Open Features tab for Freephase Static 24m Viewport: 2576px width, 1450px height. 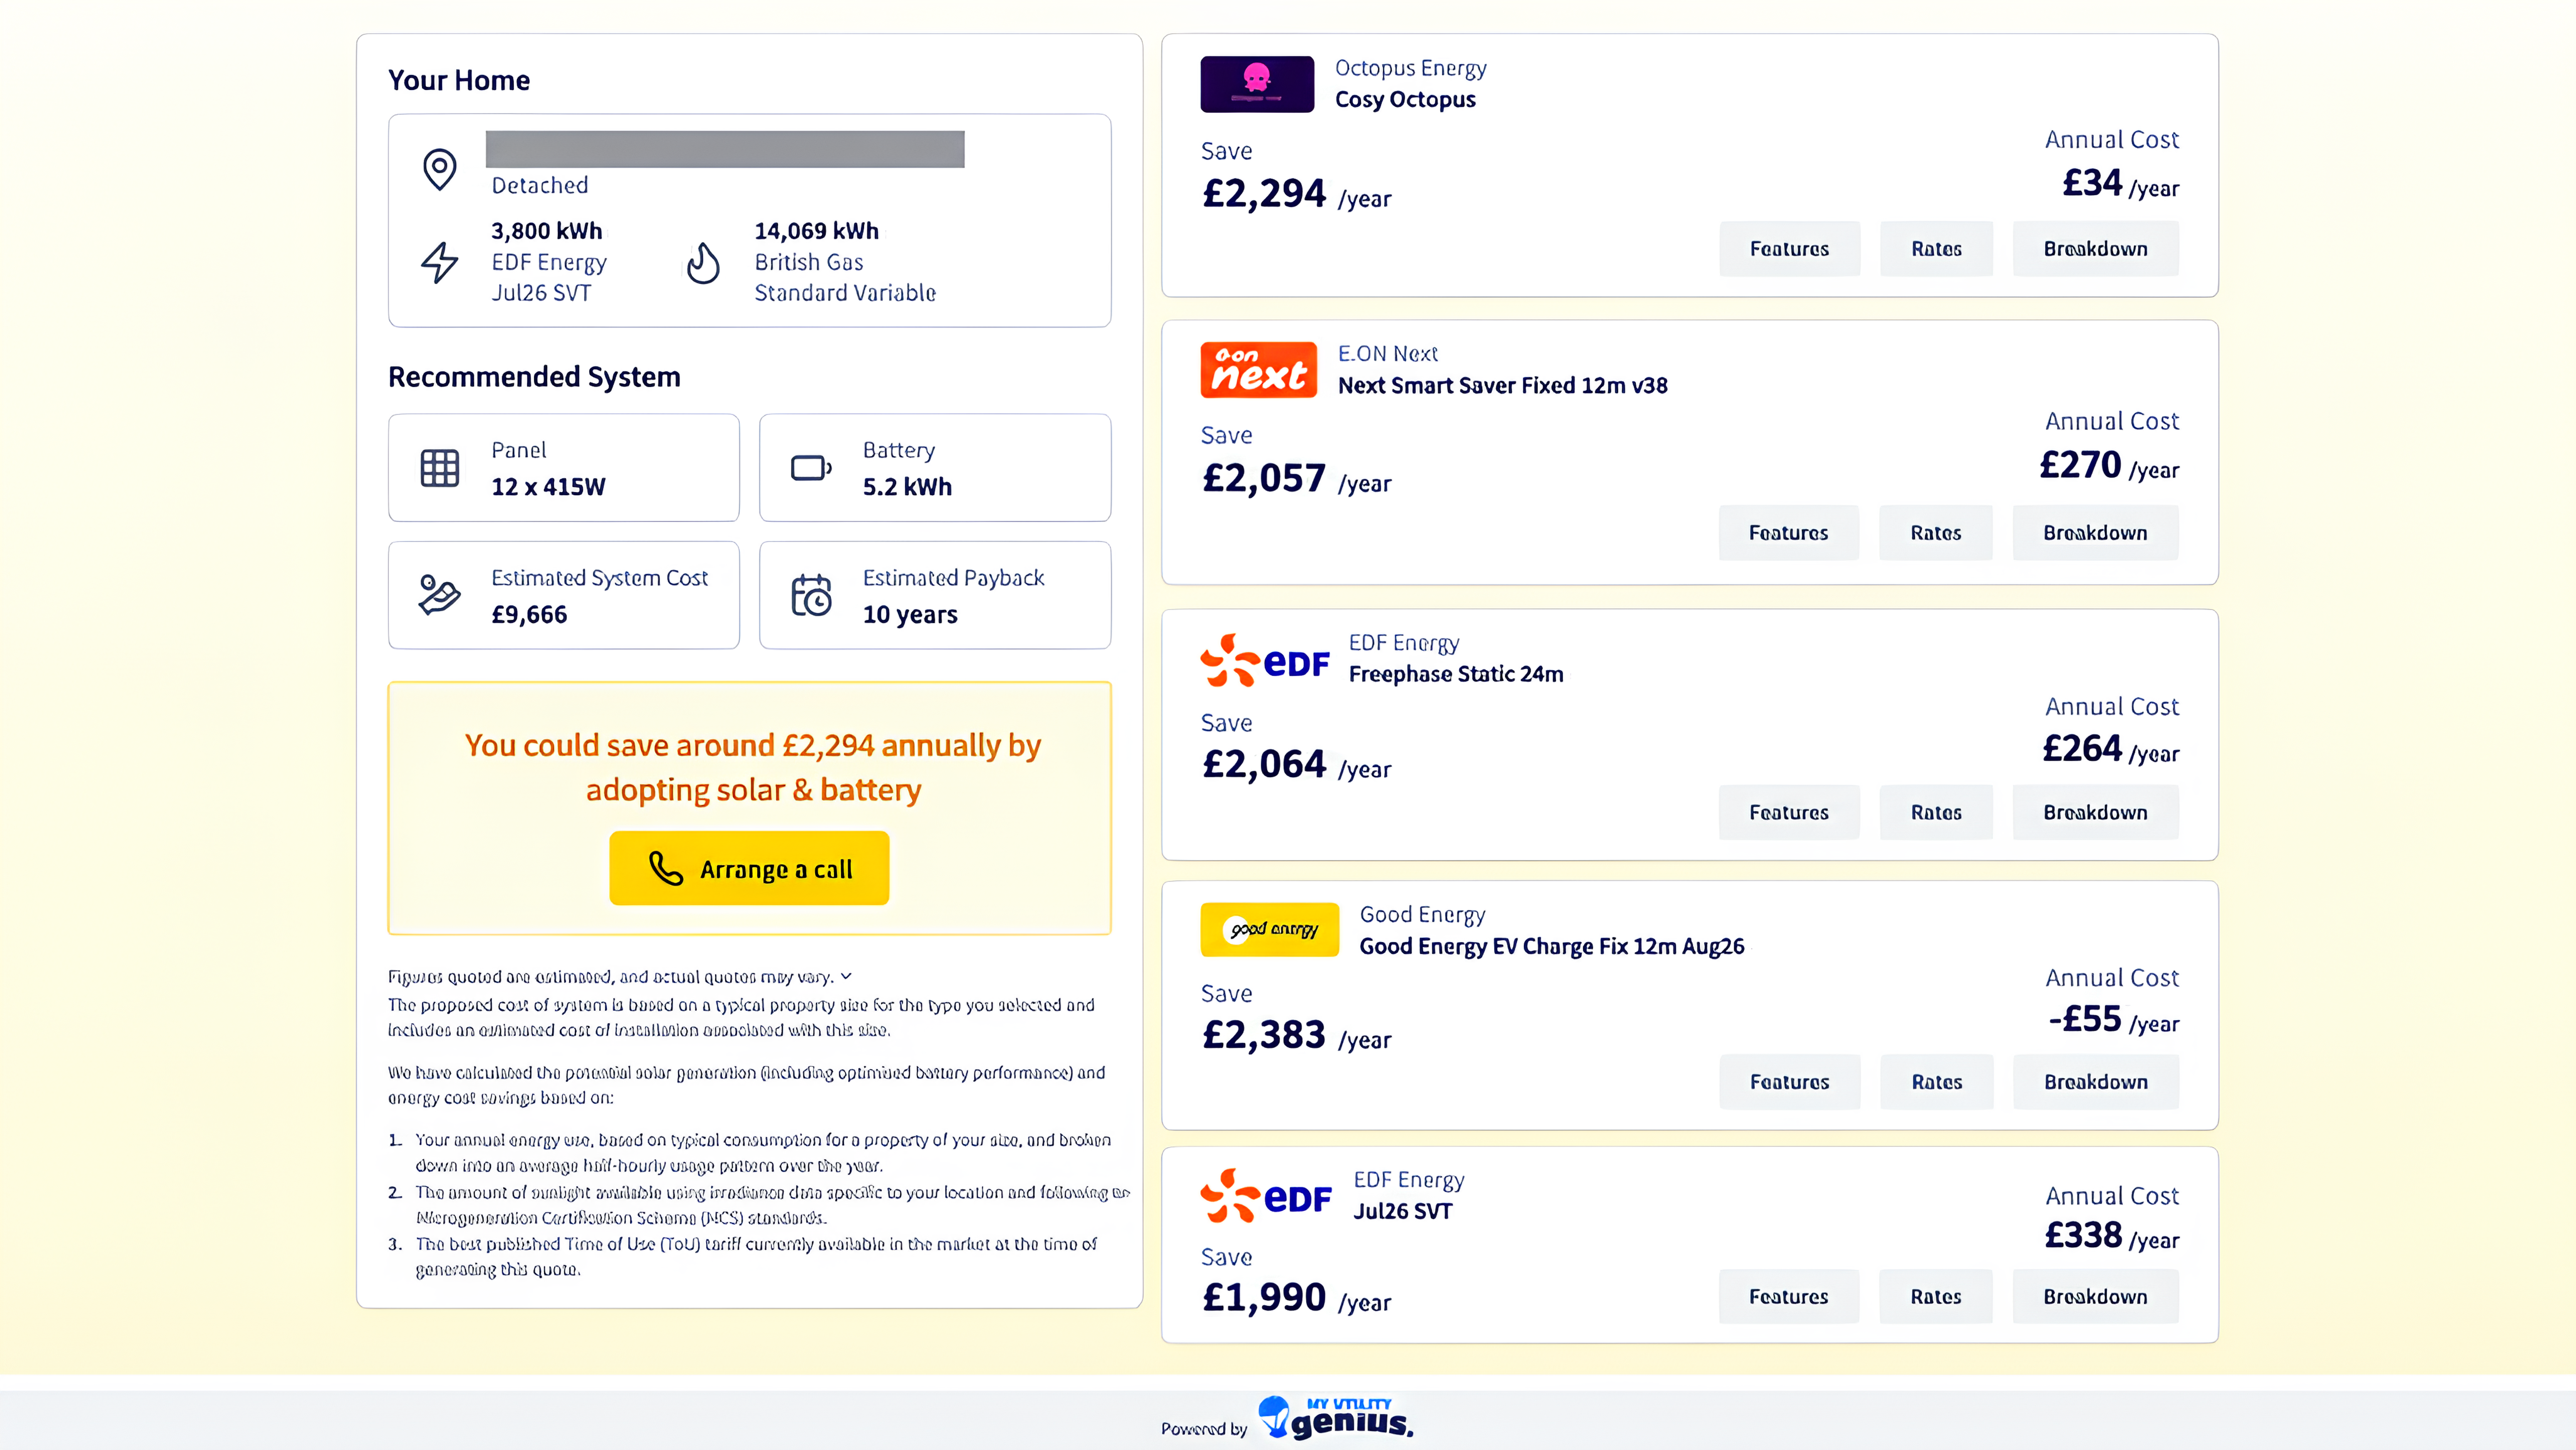tap(1789, 813)
